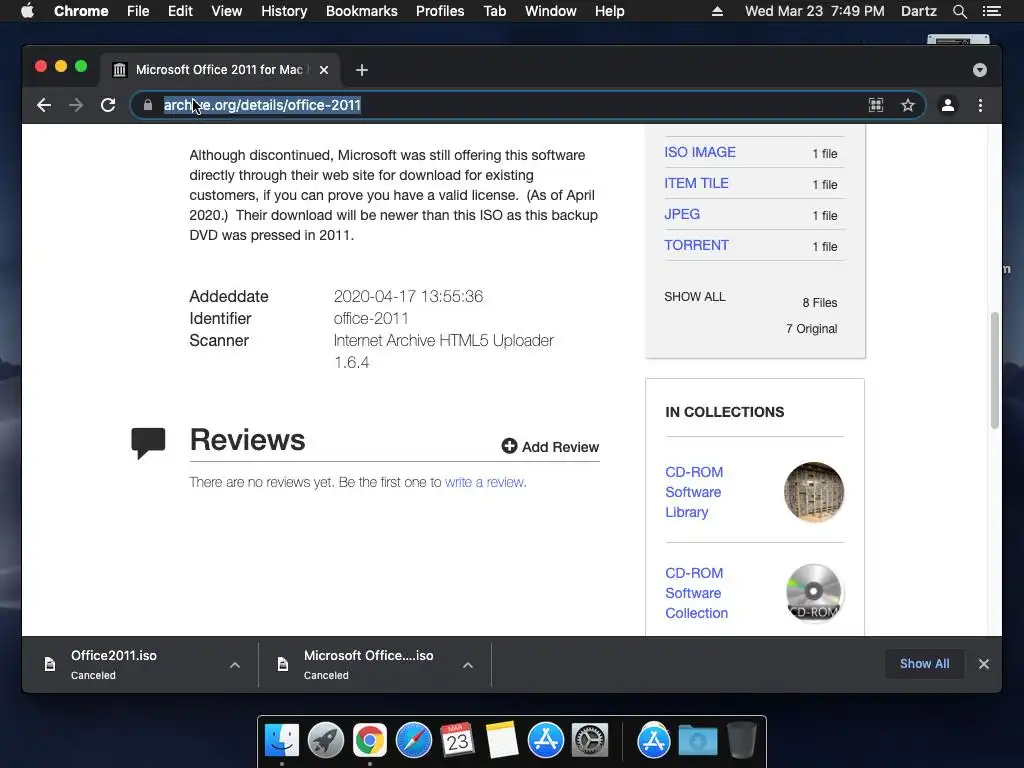Open the CD-ROM Software Collection link
The width and height of the screenshot is (1024, 768).
[x=696, y=593]
